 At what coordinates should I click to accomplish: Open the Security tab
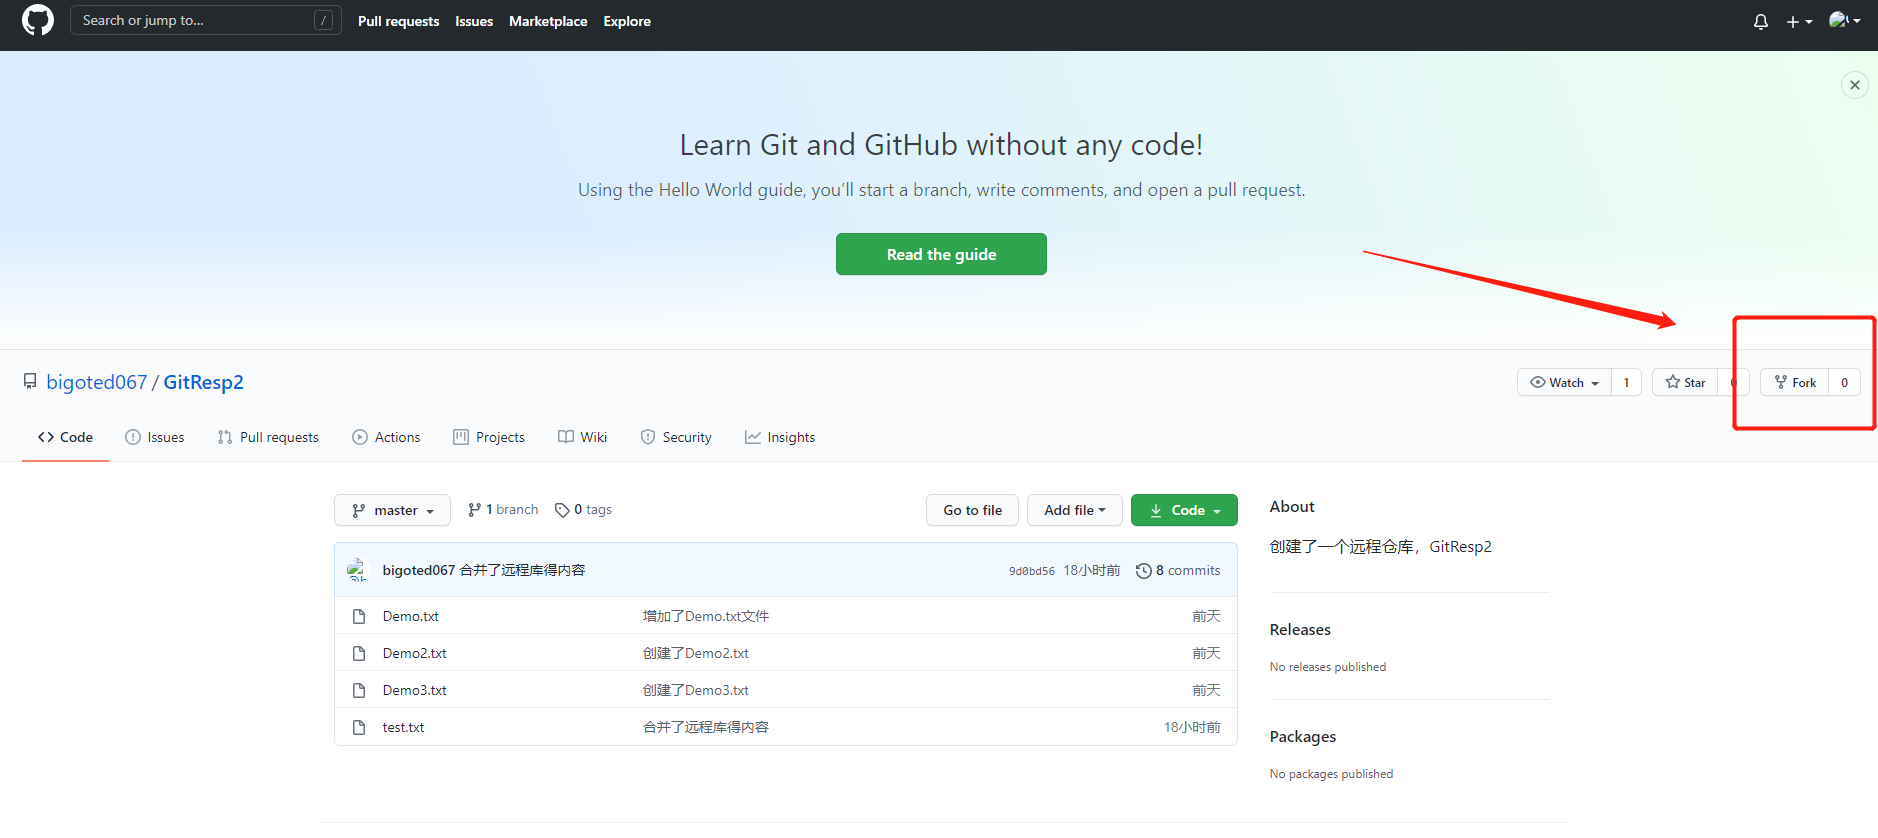pyautogui.click(x=676, y=437)
